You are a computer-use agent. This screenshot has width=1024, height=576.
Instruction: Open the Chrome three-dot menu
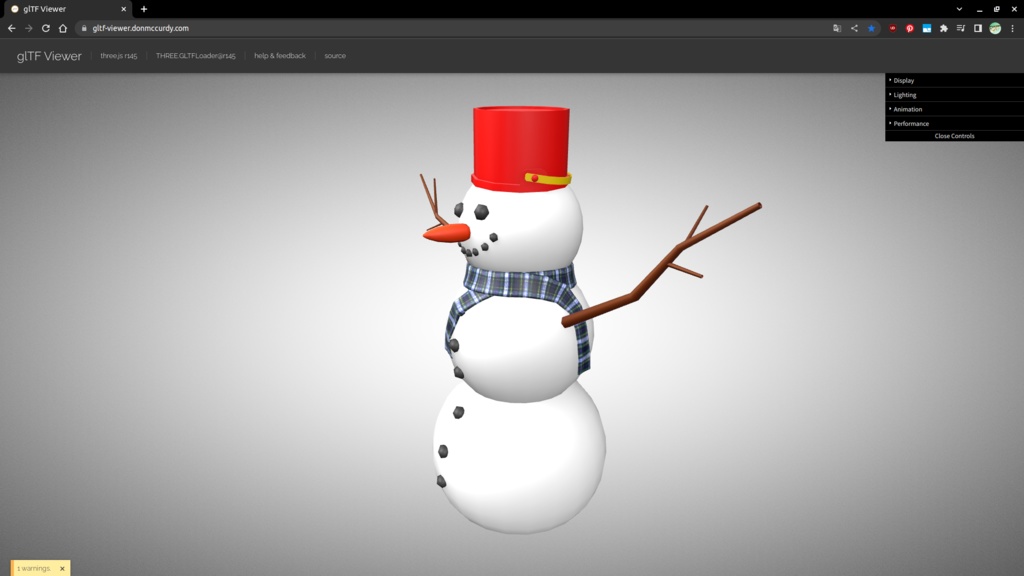click(x=1012, y=28)
